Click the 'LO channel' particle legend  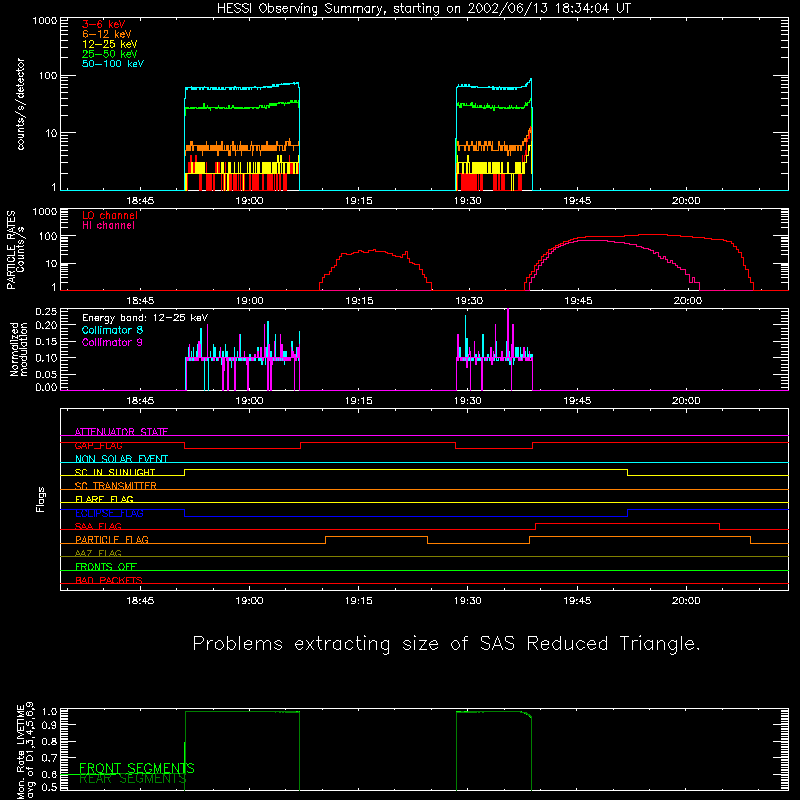(110, 215)
